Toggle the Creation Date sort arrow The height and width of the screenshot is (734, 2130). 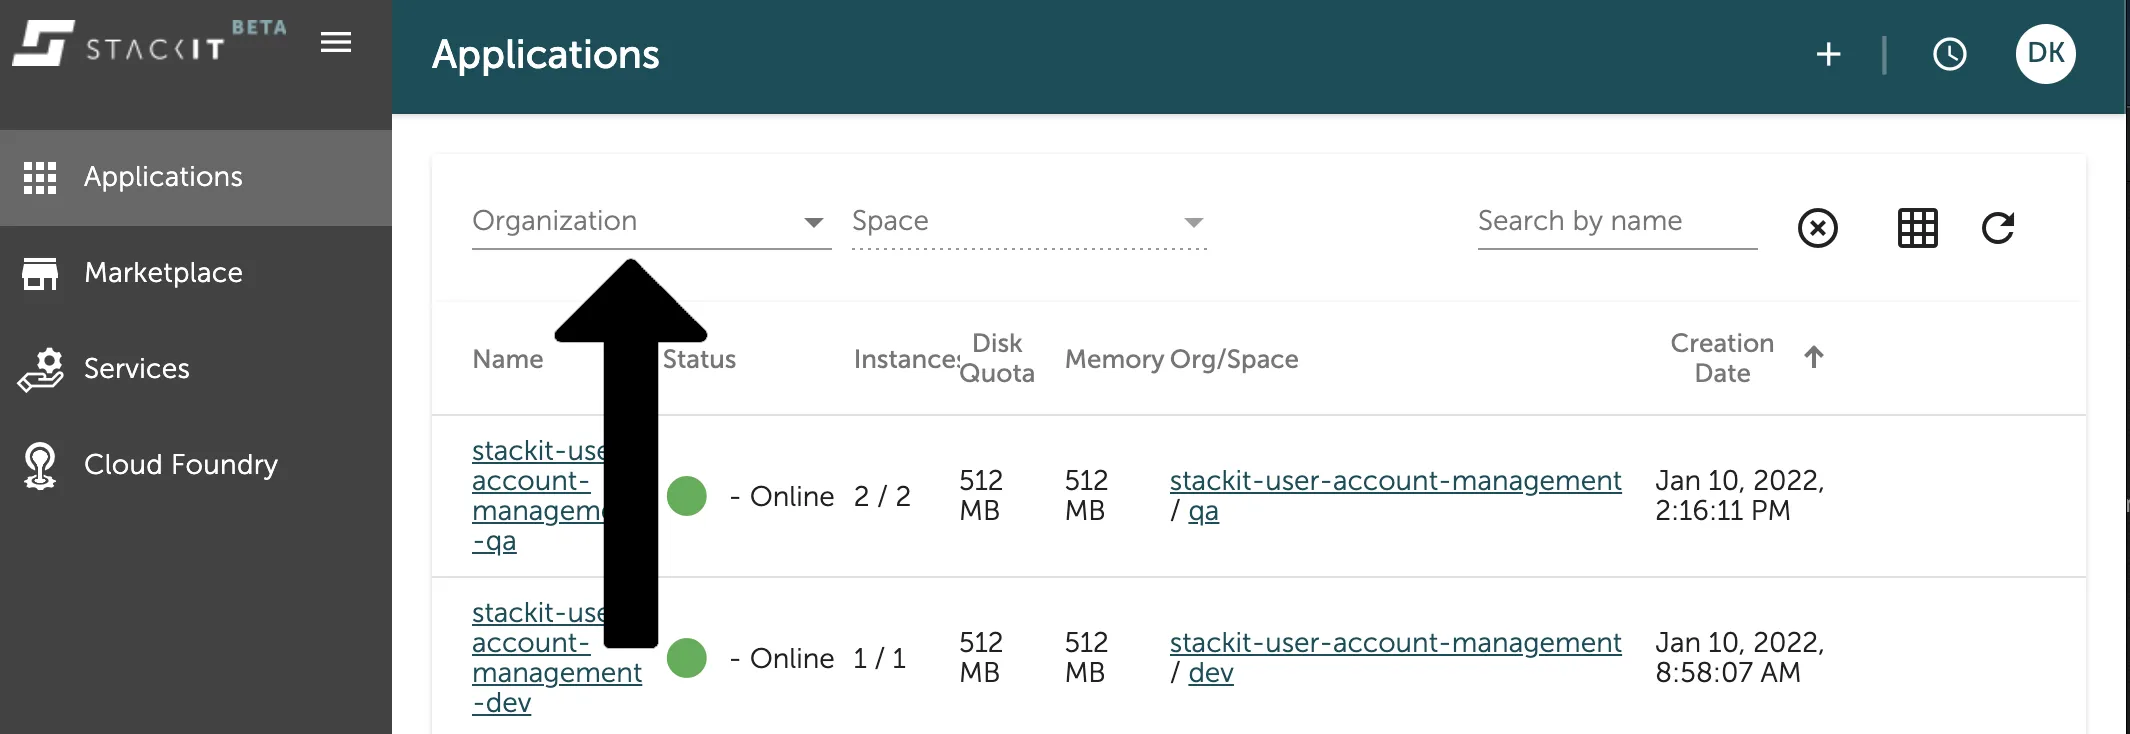click(1814, 357)
